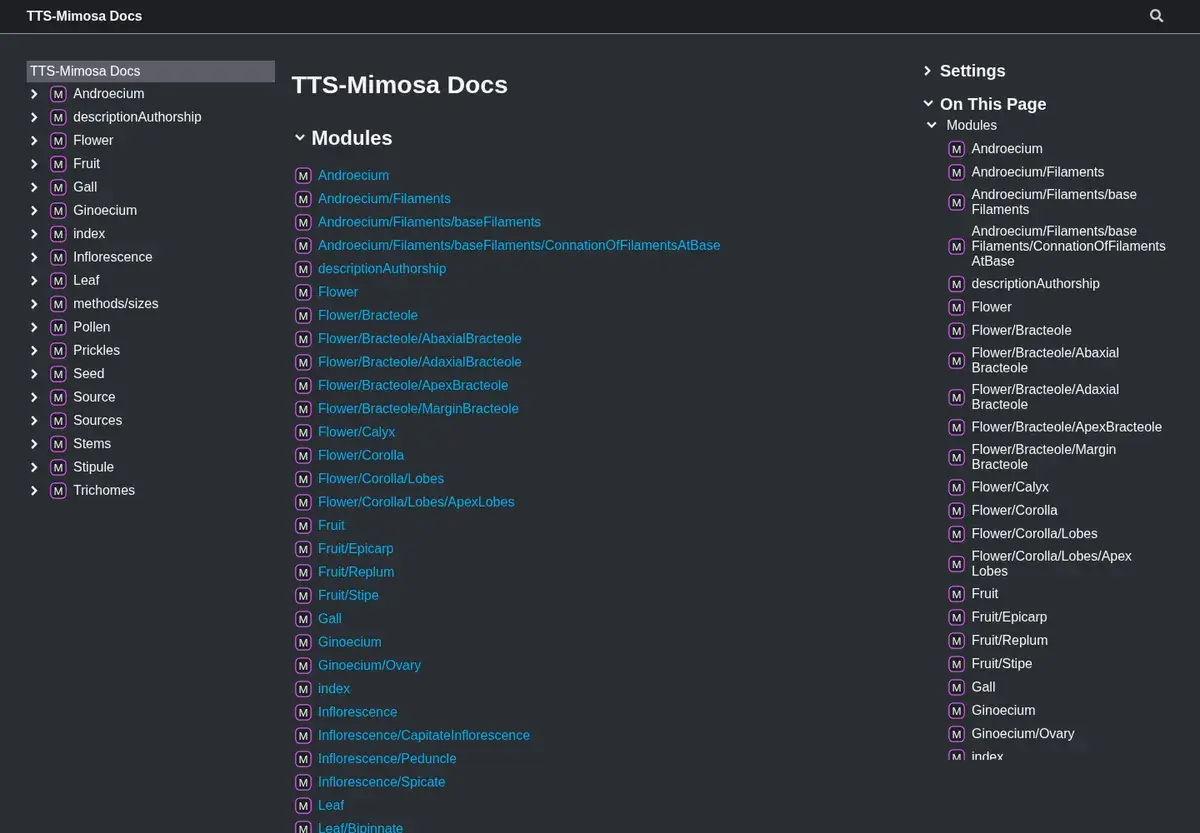
Task: Open Flower/Bracteole link in Modules list
Action: click(x=368, y=315)
